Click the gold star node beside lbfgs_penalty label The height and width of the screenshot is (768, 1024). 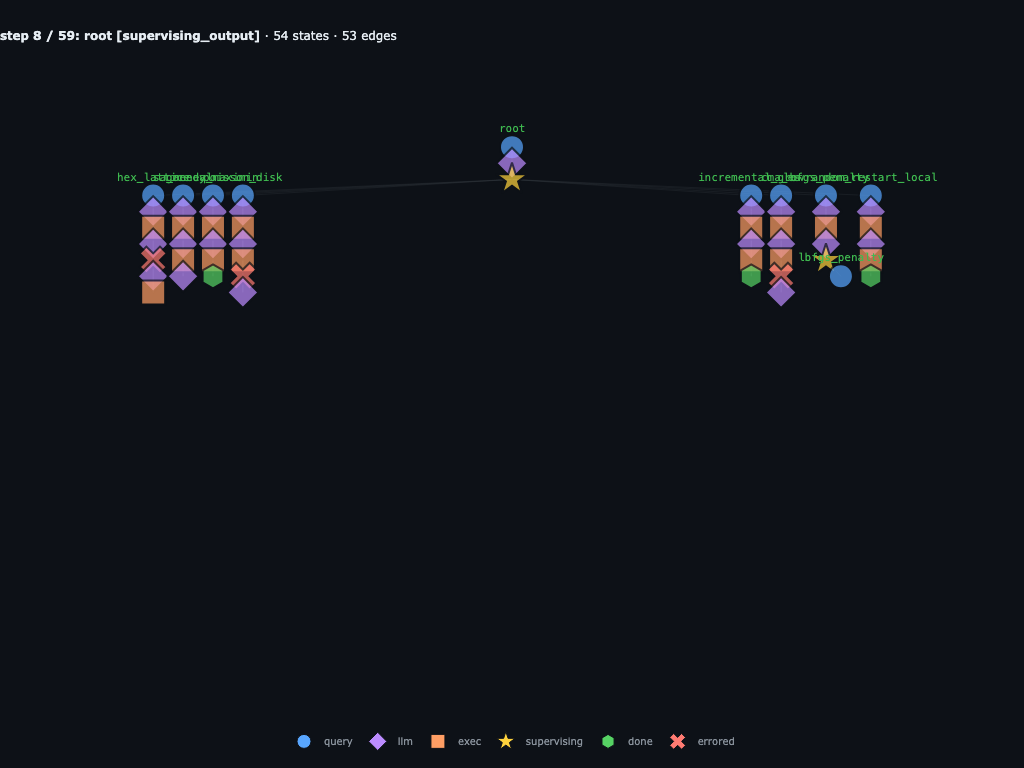[x=825, y=260]
